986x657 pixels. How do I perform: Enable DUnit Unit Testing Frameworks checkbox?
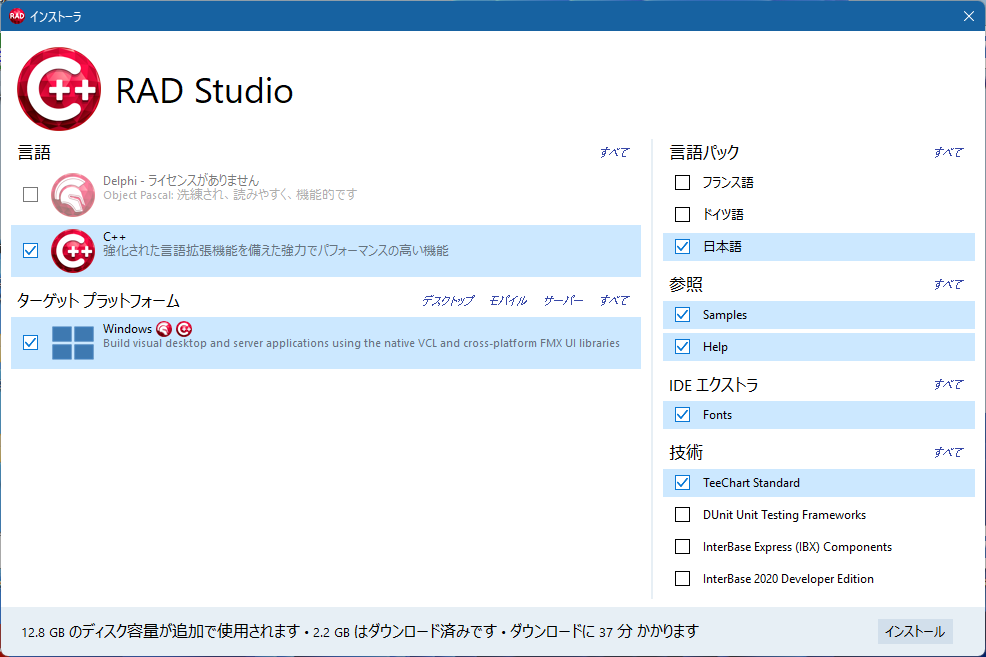coord(682,514)
